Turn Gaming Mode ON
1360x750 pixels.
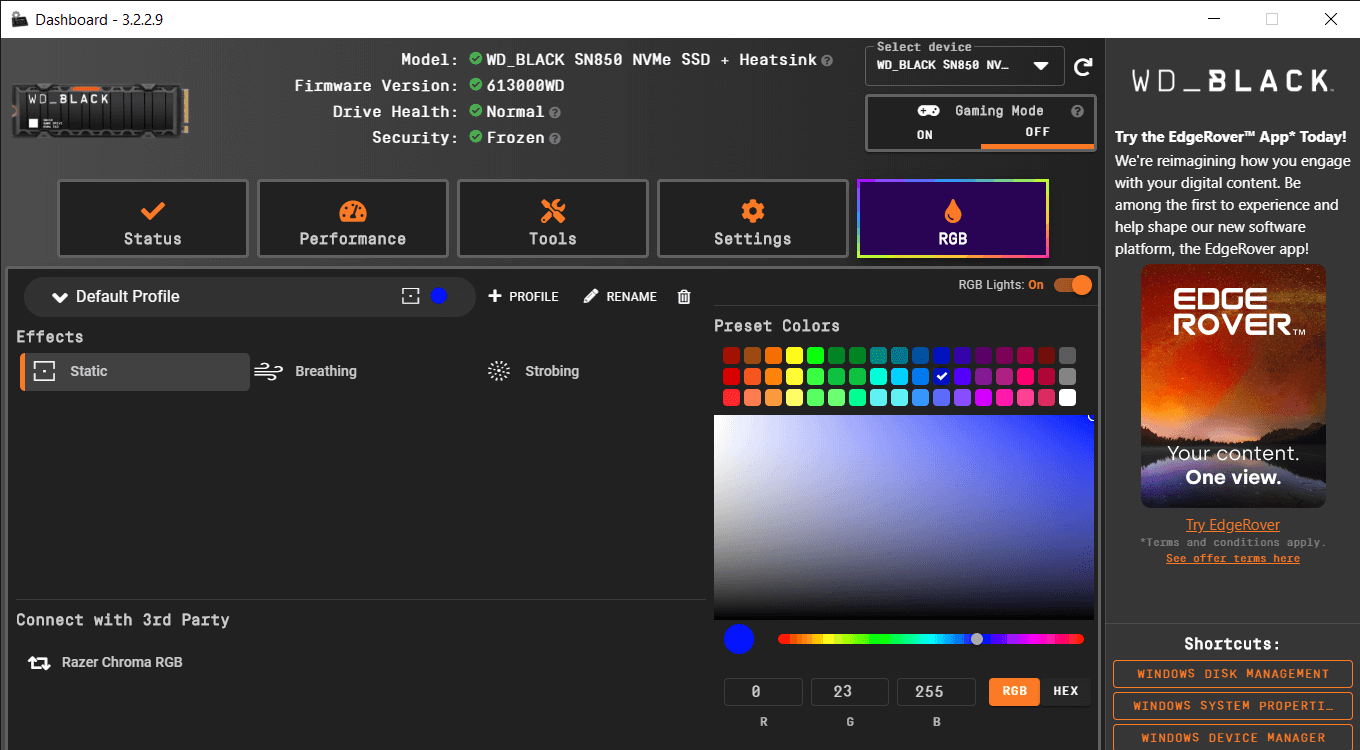tap(925, 134)
